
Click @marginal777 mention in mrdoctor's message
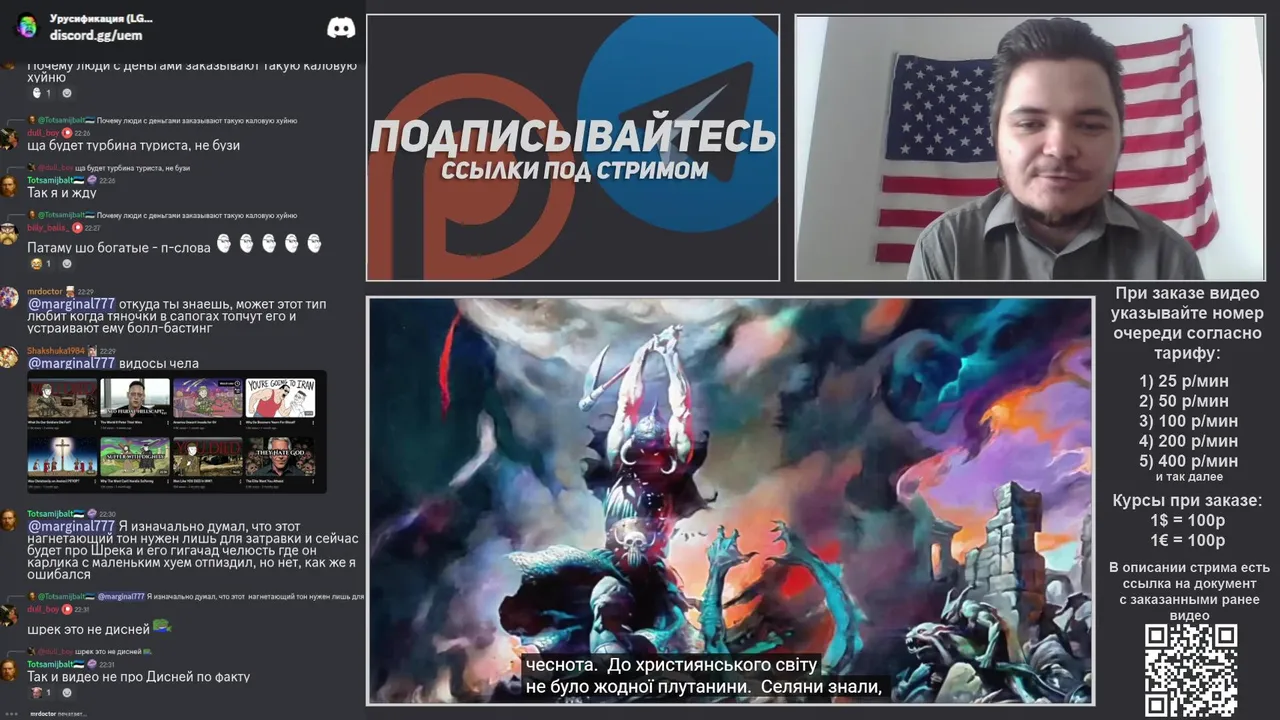[x=71, y=304]
